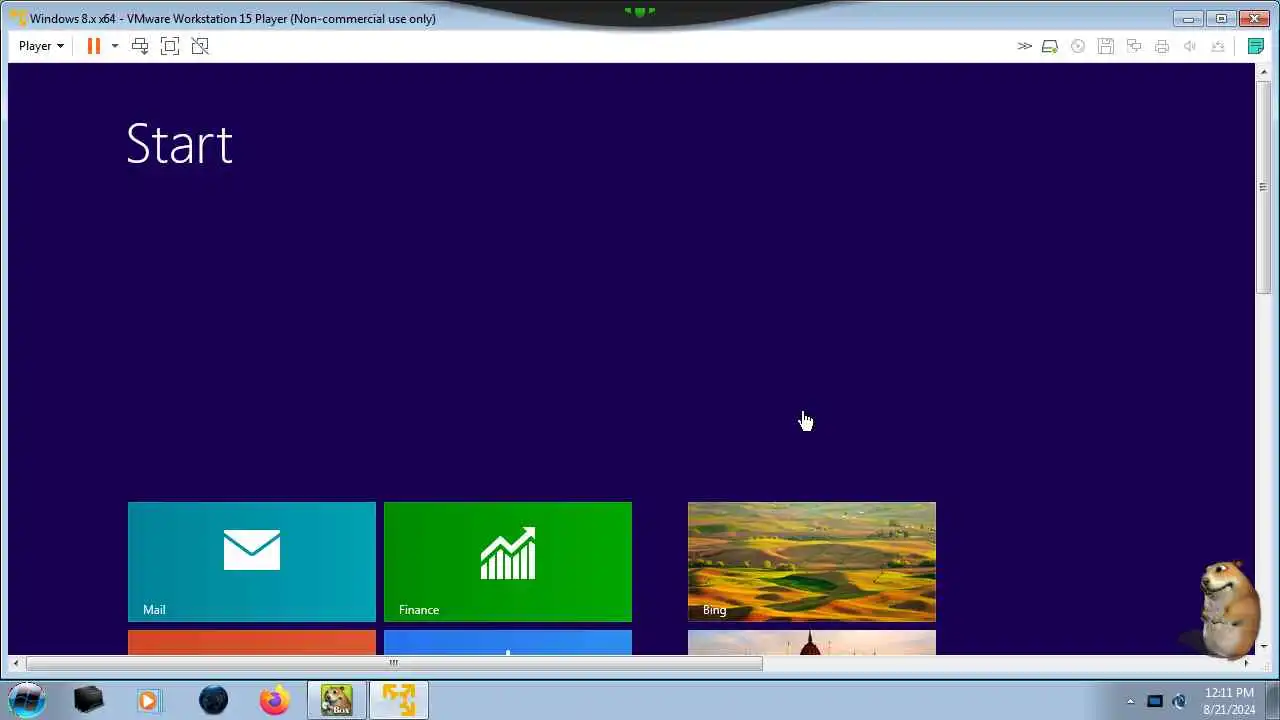1280x720 pixels.
Task: Open the taskbar clock showing 12:11 PM
Action: pyautogui.click(x=1229, y=700)
